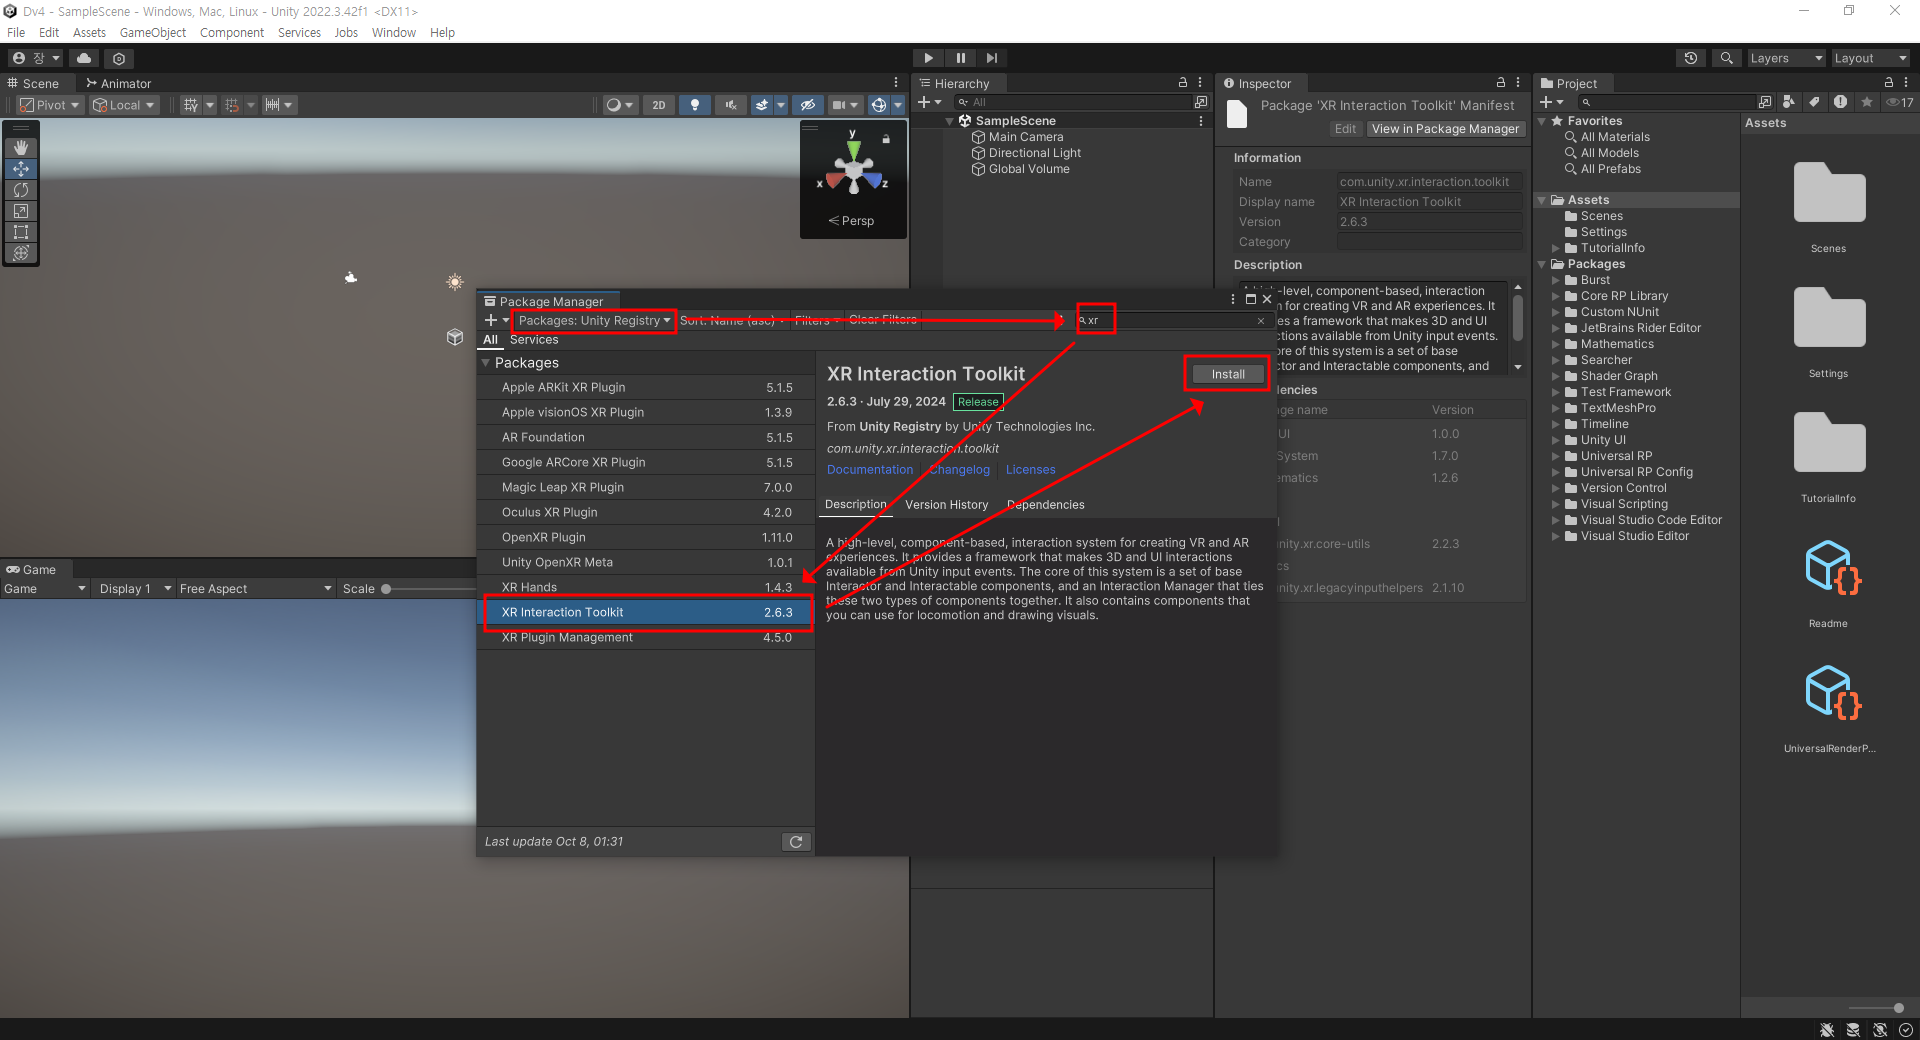1920x1040 pixels.
Task: Open the Licenses link
Action: [x=1031, y=470]
